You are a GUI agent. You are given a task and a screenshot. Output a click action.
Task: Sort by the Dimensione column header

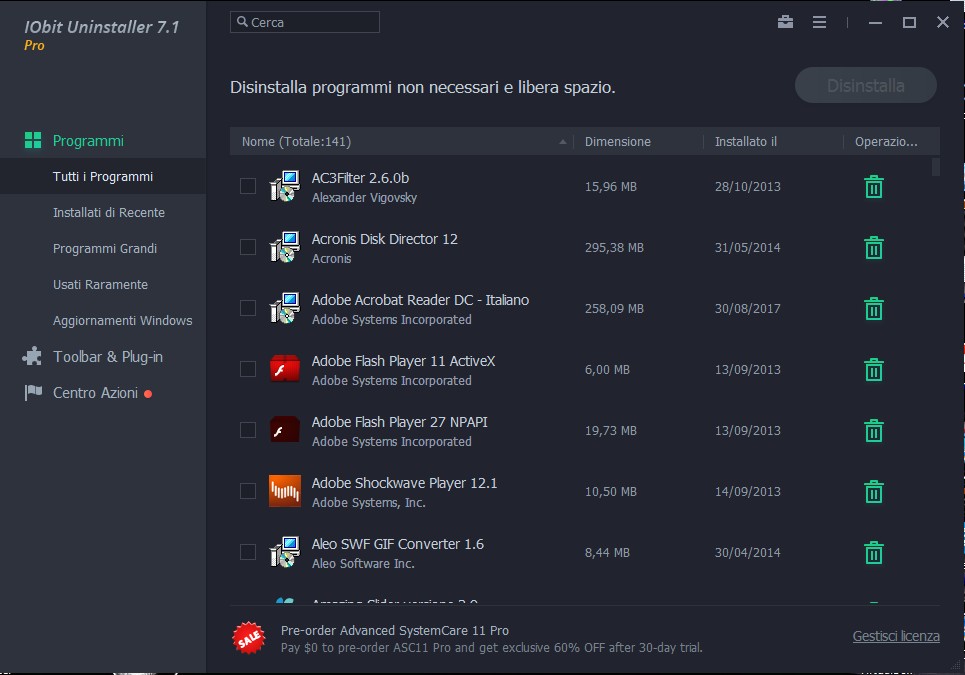(x=638, y=142)
